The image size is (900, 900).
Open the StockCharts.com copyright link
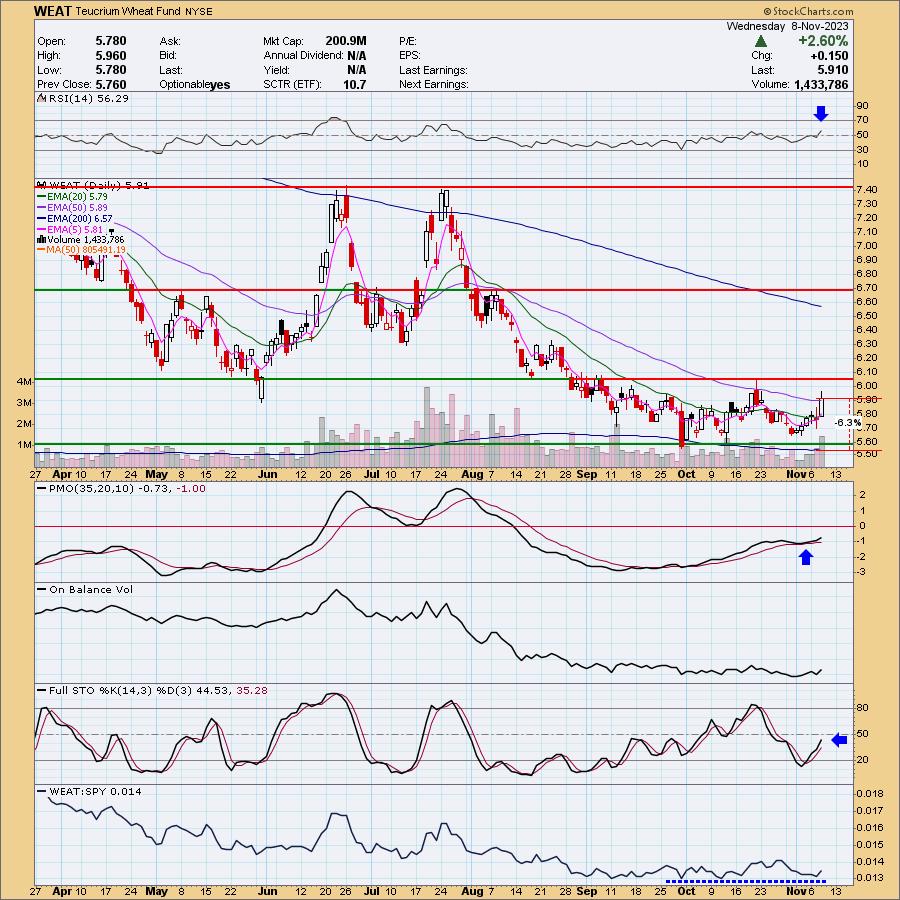[x=808, y=11]
